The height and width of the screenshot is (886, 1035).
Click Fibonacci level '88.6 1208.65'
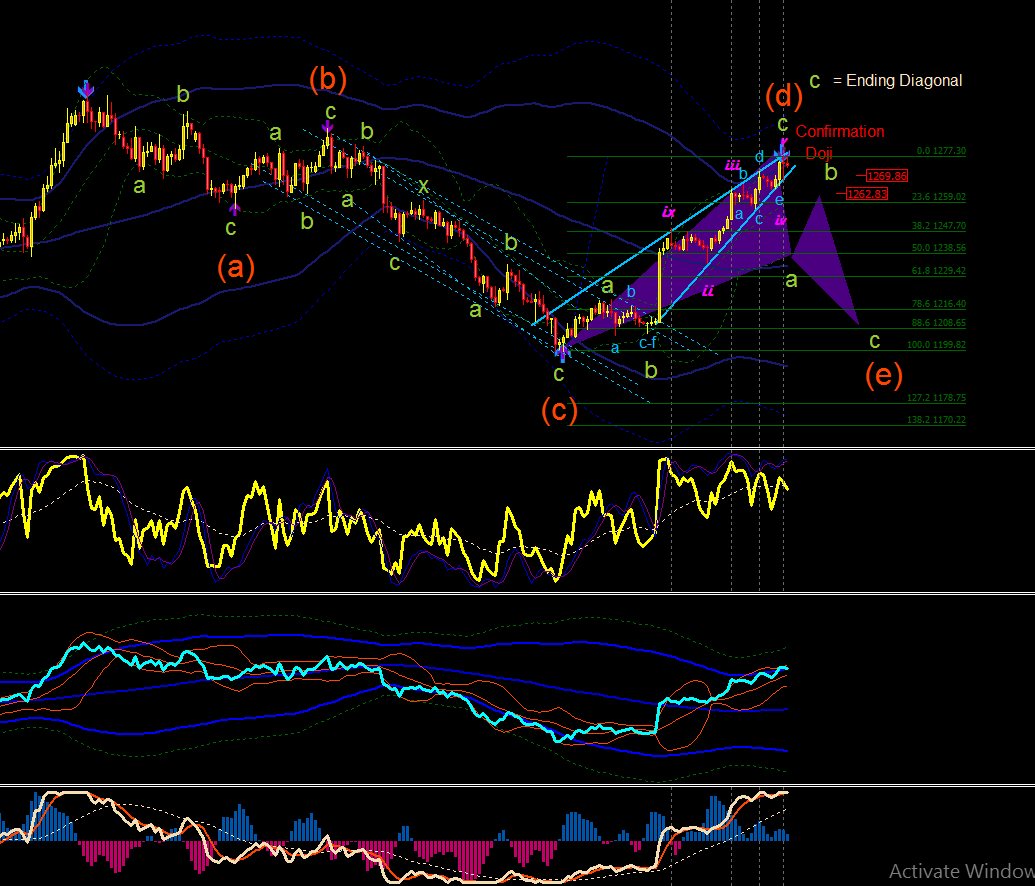pyautogui.click(x=939, y=323)
